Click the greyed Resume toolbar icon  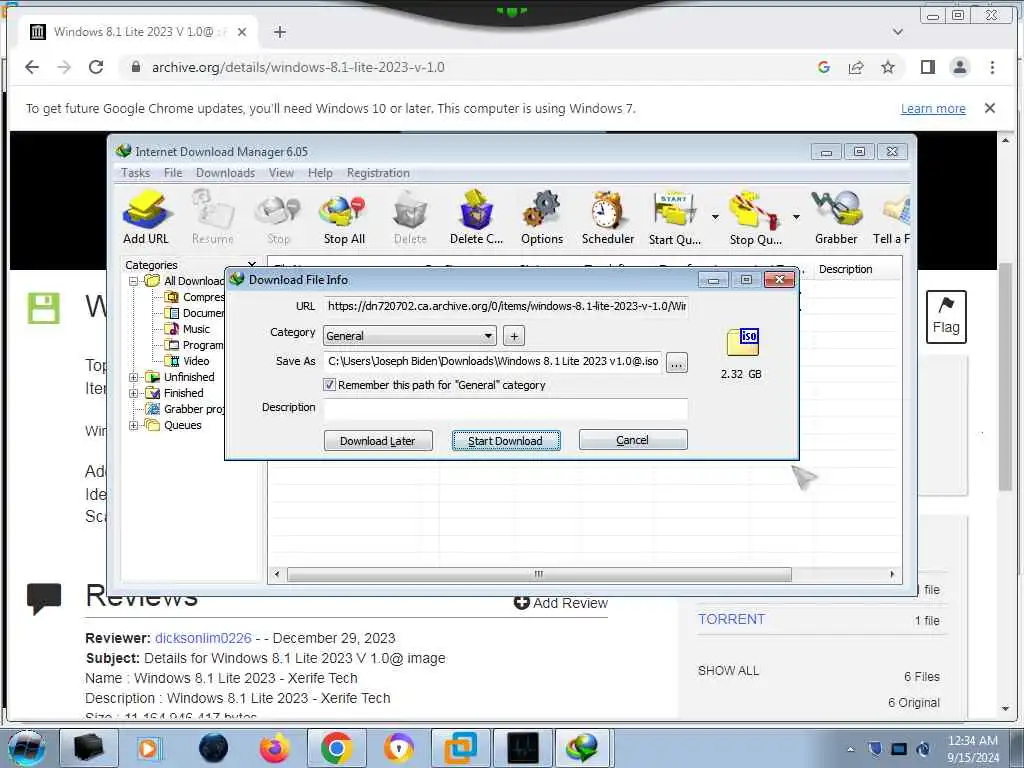point(213,217)
